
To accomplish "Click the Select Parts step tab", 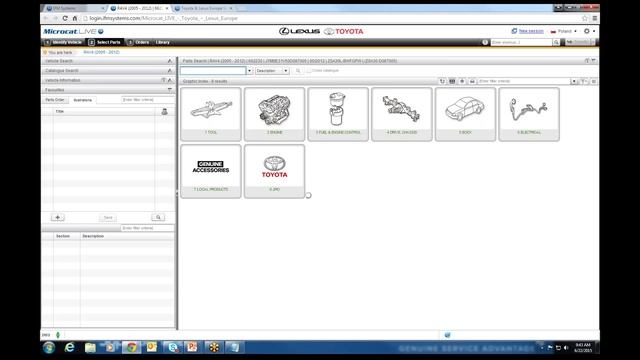I will click(105, 42).
